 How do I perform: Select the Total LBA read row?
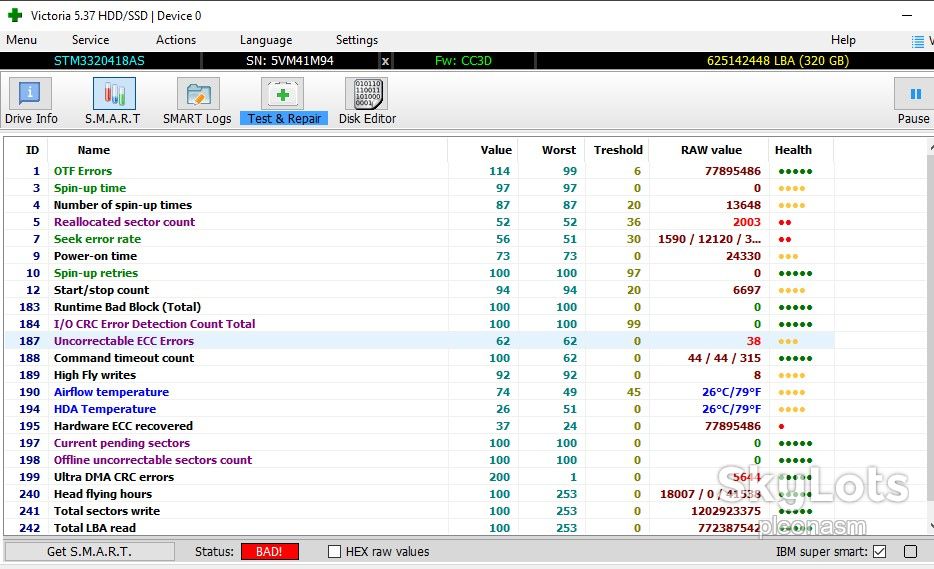point(419,528)
